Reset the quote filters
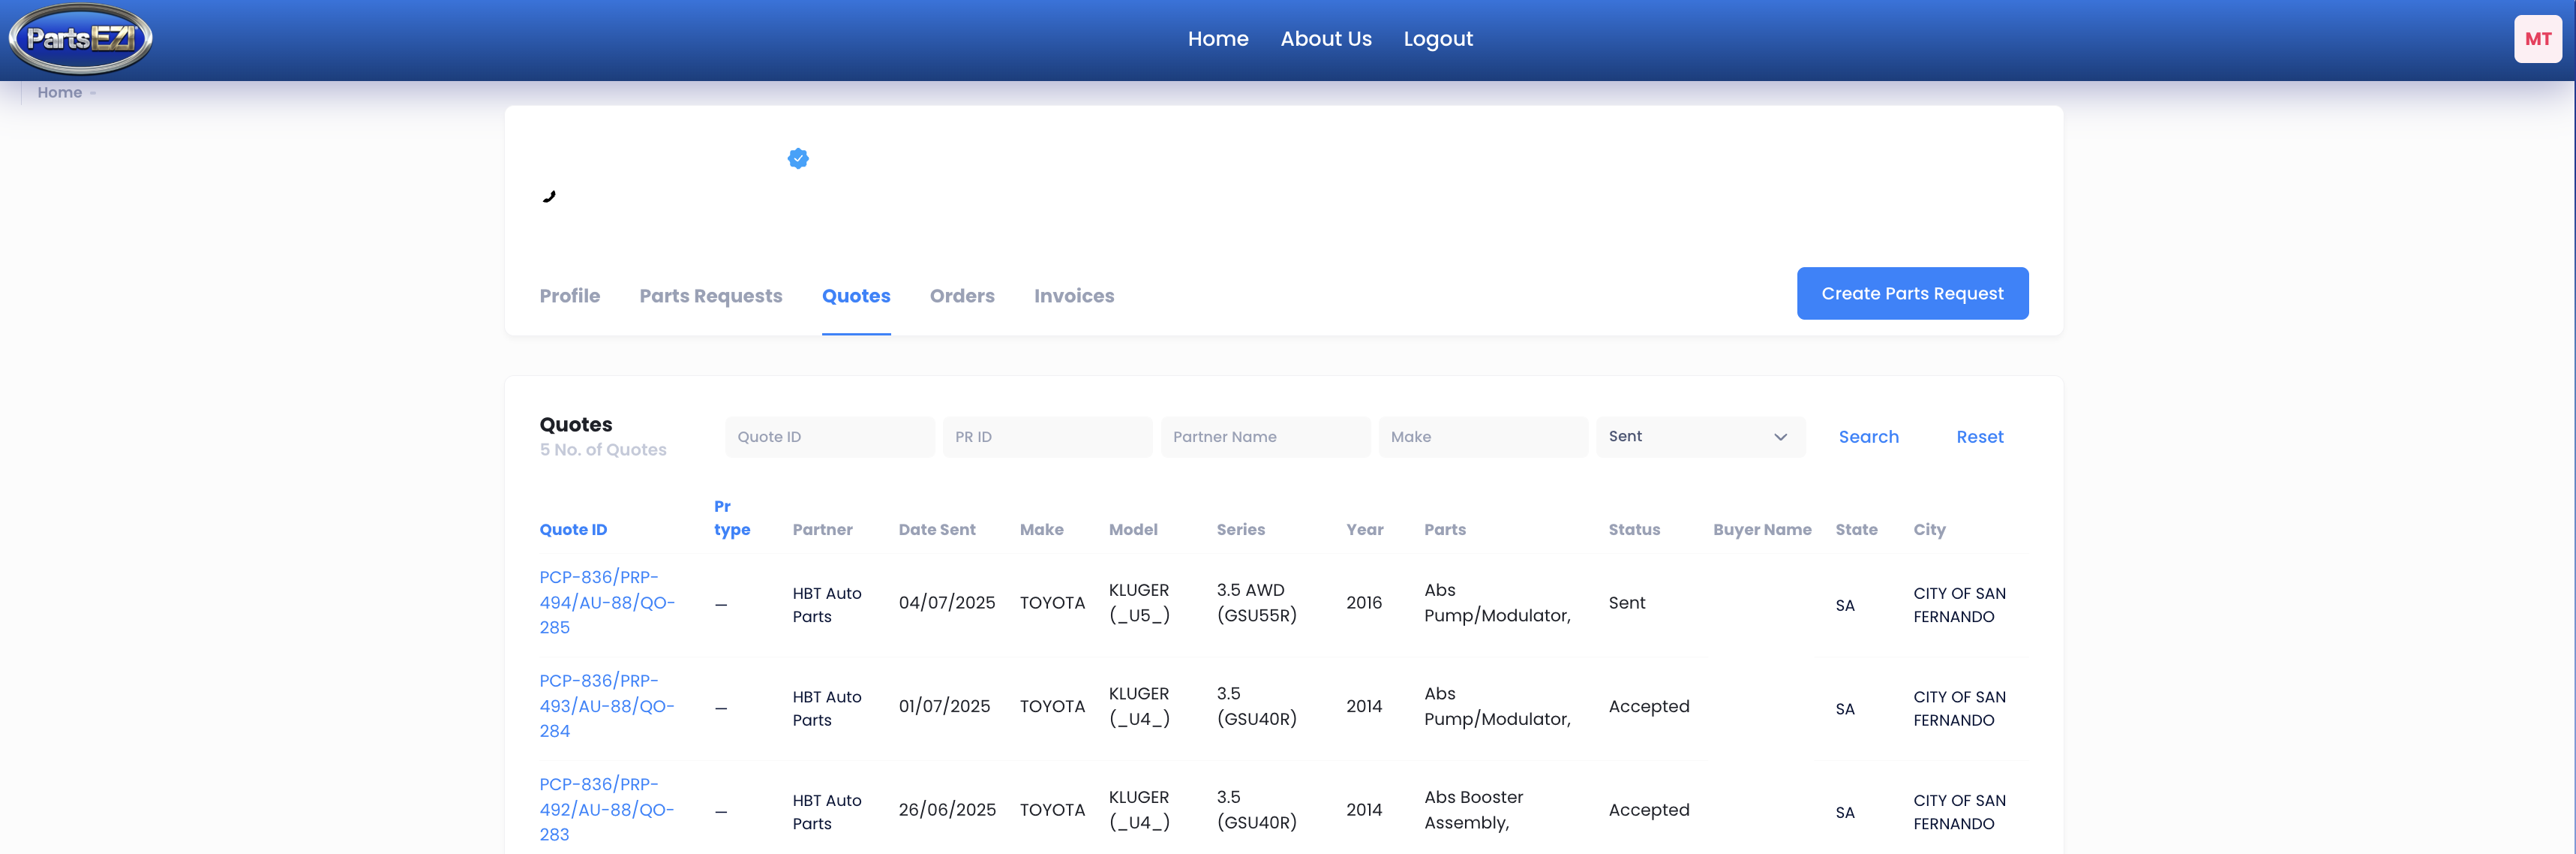 click(1980, 436)
